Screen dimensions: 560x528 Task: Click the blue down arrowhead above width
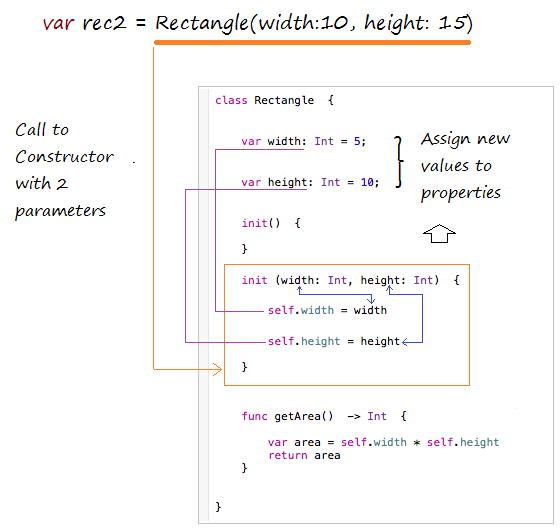(371, 299)
